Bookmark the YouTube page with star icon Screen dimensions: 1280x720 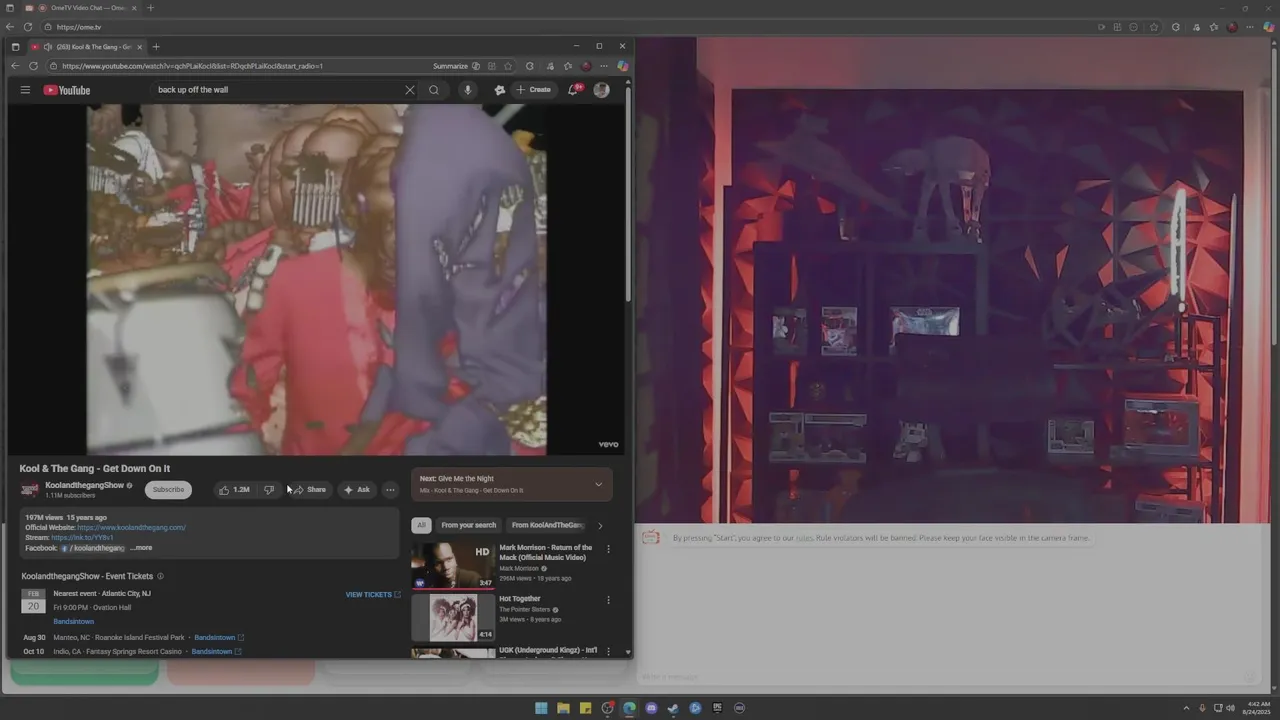click(508, 66)
